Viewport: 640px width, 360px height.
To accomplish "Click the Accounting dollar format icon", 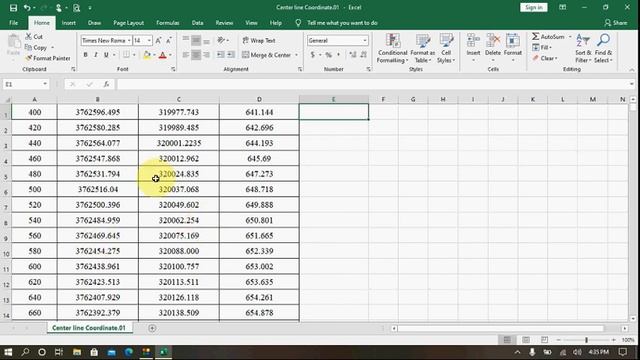I will (x=313, y=55).
